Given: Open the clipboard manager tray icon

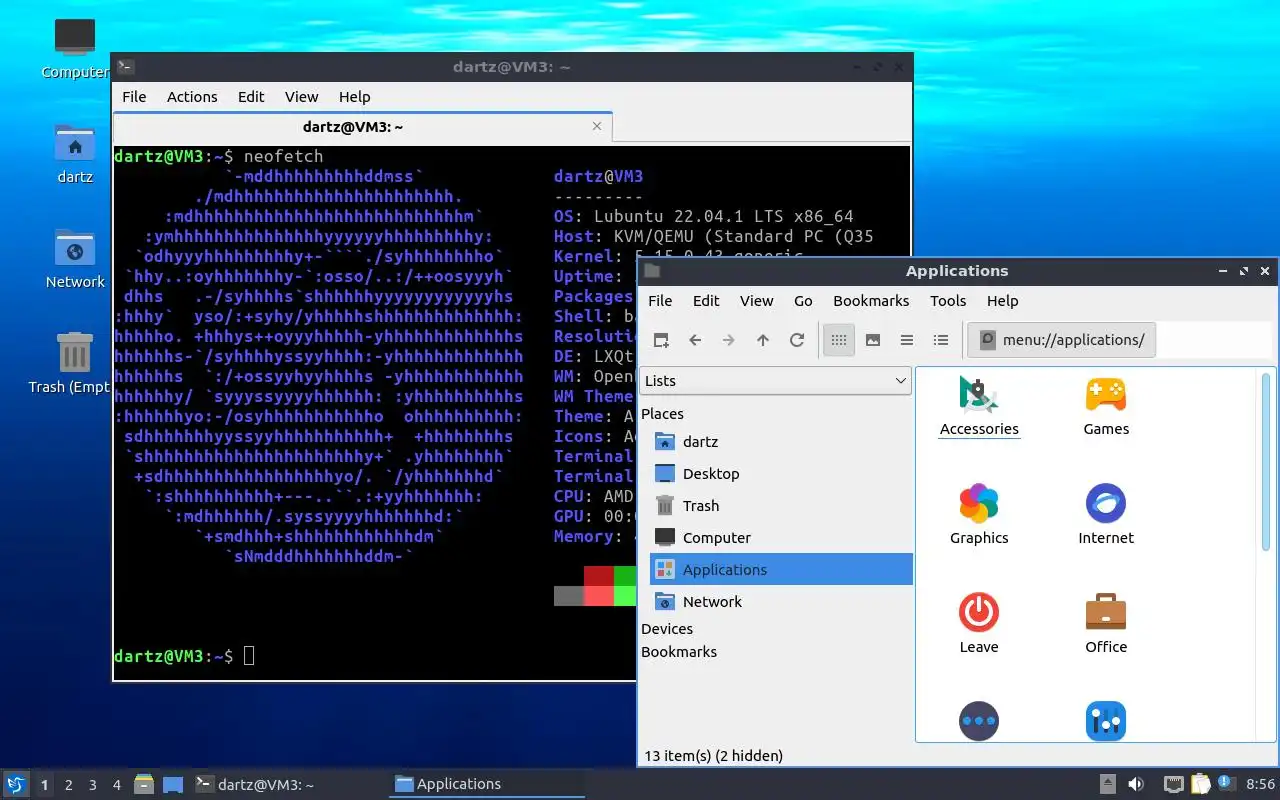Looking at the screenshot, I should (x=1201, y=784).
